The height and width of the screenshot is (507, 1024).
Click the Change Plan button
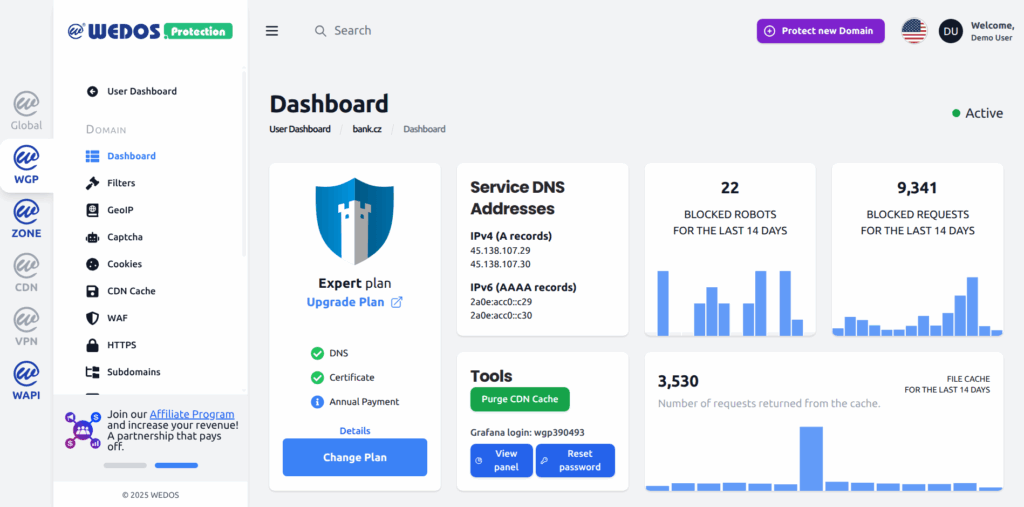coord(355,457)
